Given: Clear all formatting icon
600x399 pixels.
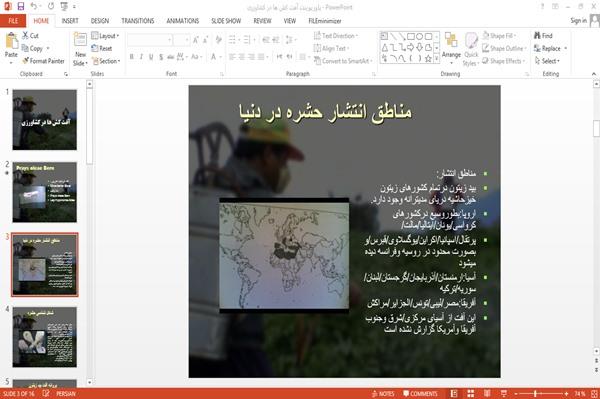Looking at the screenshot, I should click(x=218, y=40).
